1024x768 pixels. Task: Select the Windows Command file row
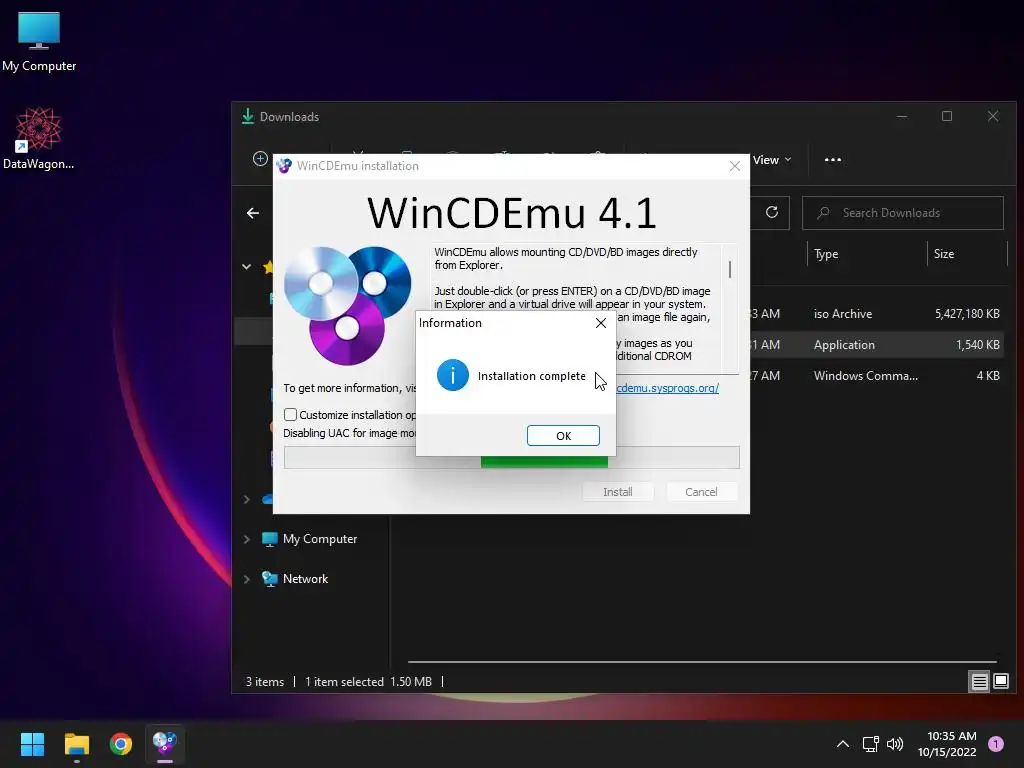coord(875,376)
